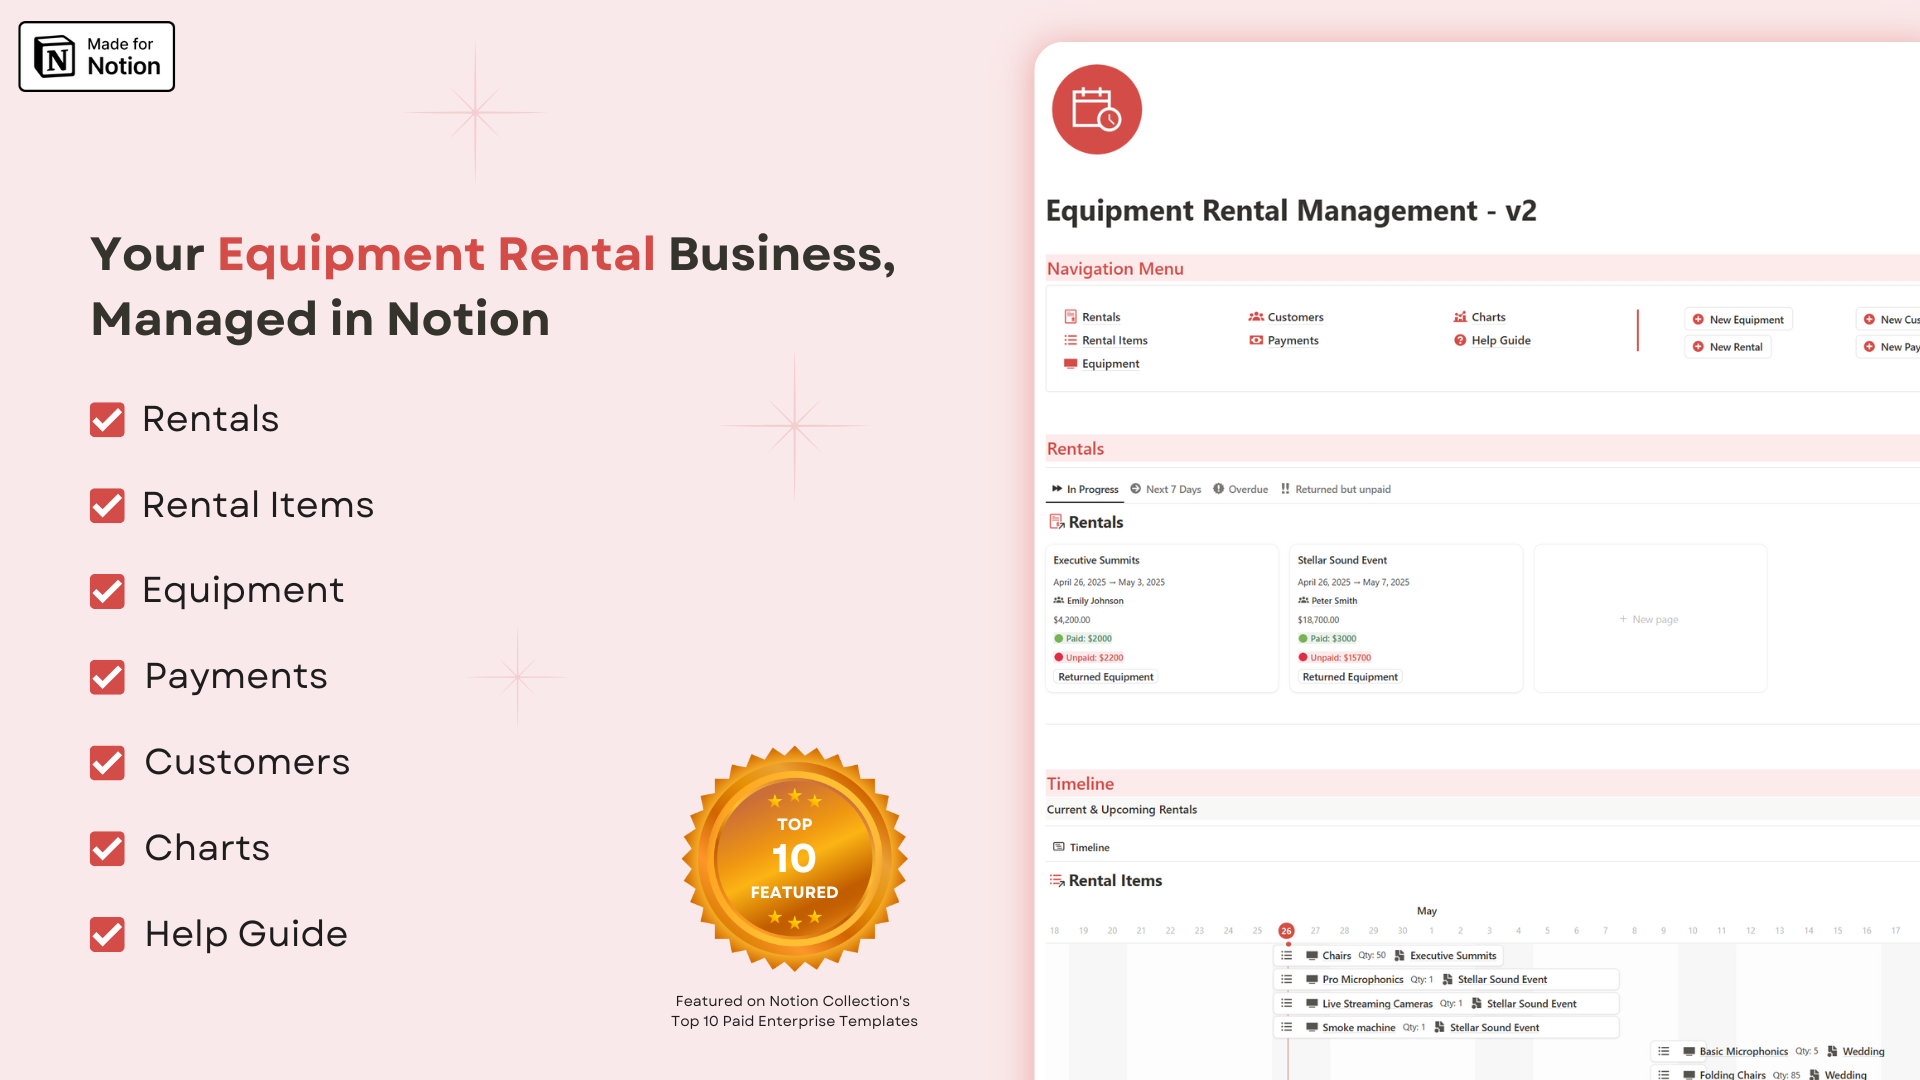Open Help Guide question mark icon
1920x1080 pixels.
click(1460, 340)
